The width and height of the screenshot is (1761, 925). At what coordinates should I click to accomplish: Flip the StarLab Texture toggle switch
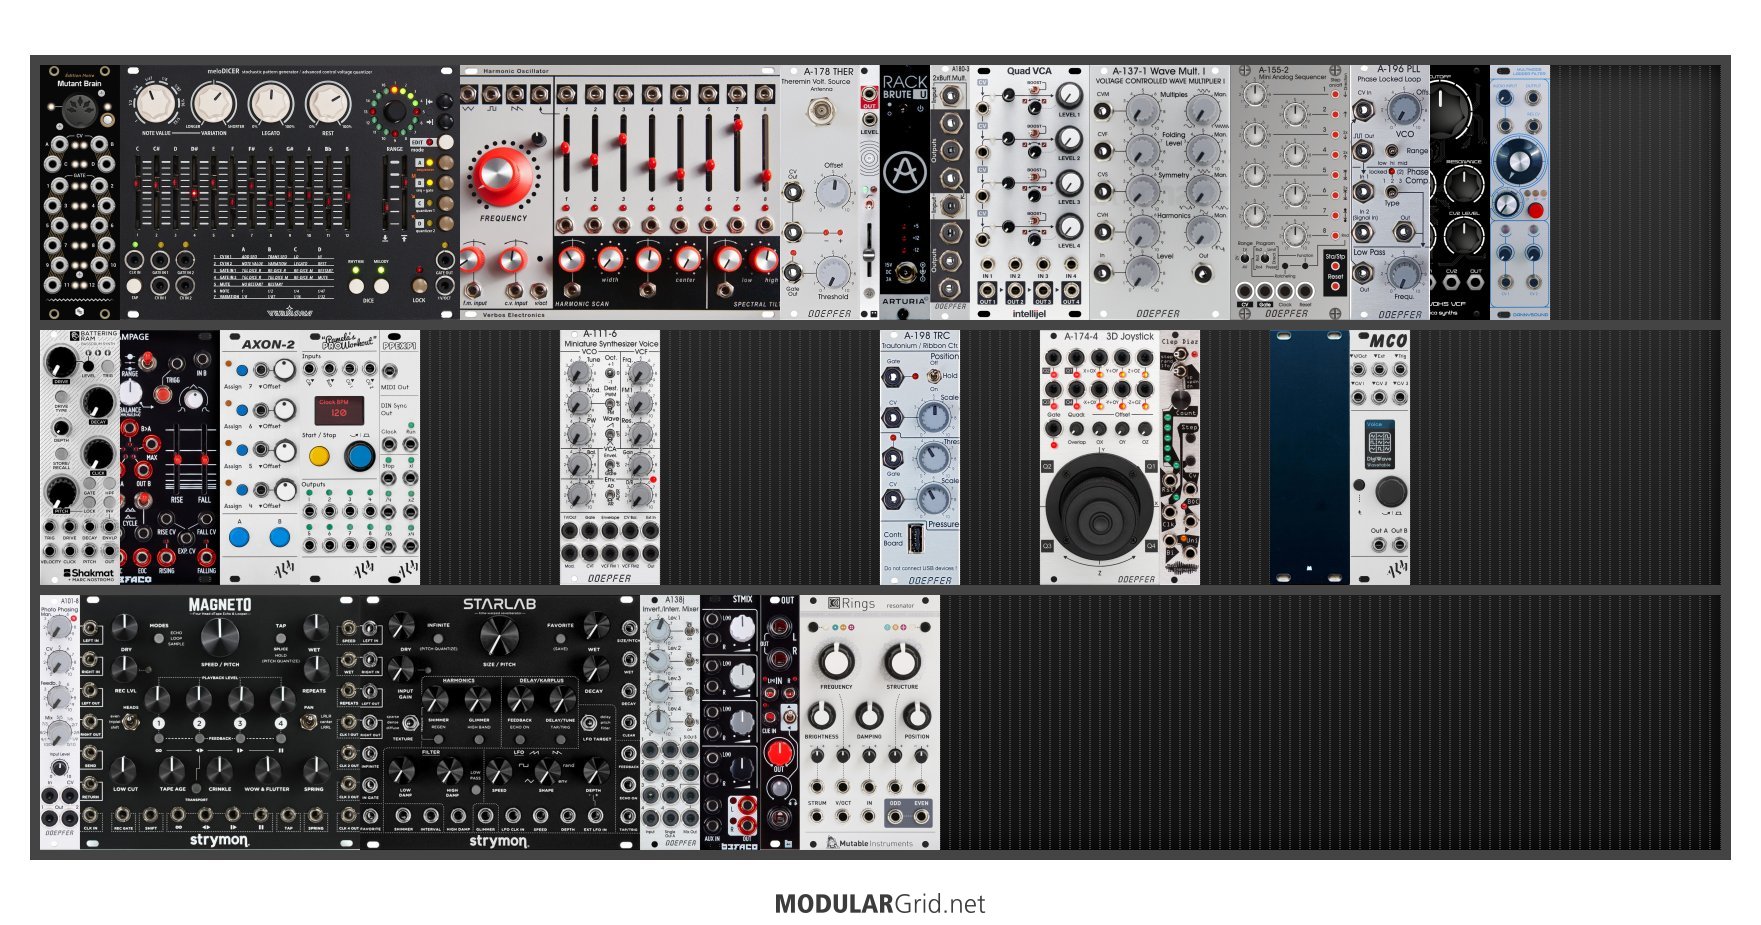point(410,721)
